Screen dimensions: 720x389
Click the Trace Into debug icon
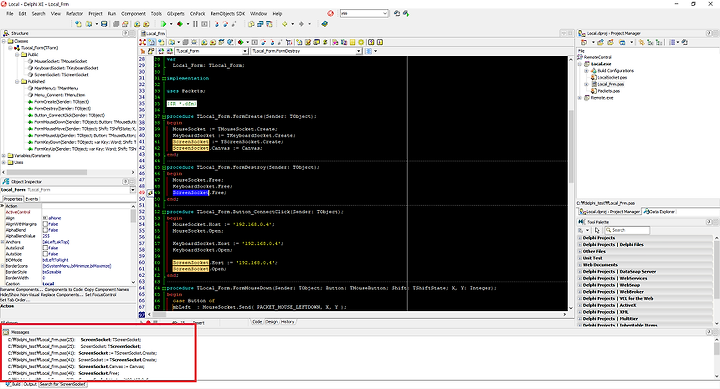pyautogui.click(x=217, y=24)
